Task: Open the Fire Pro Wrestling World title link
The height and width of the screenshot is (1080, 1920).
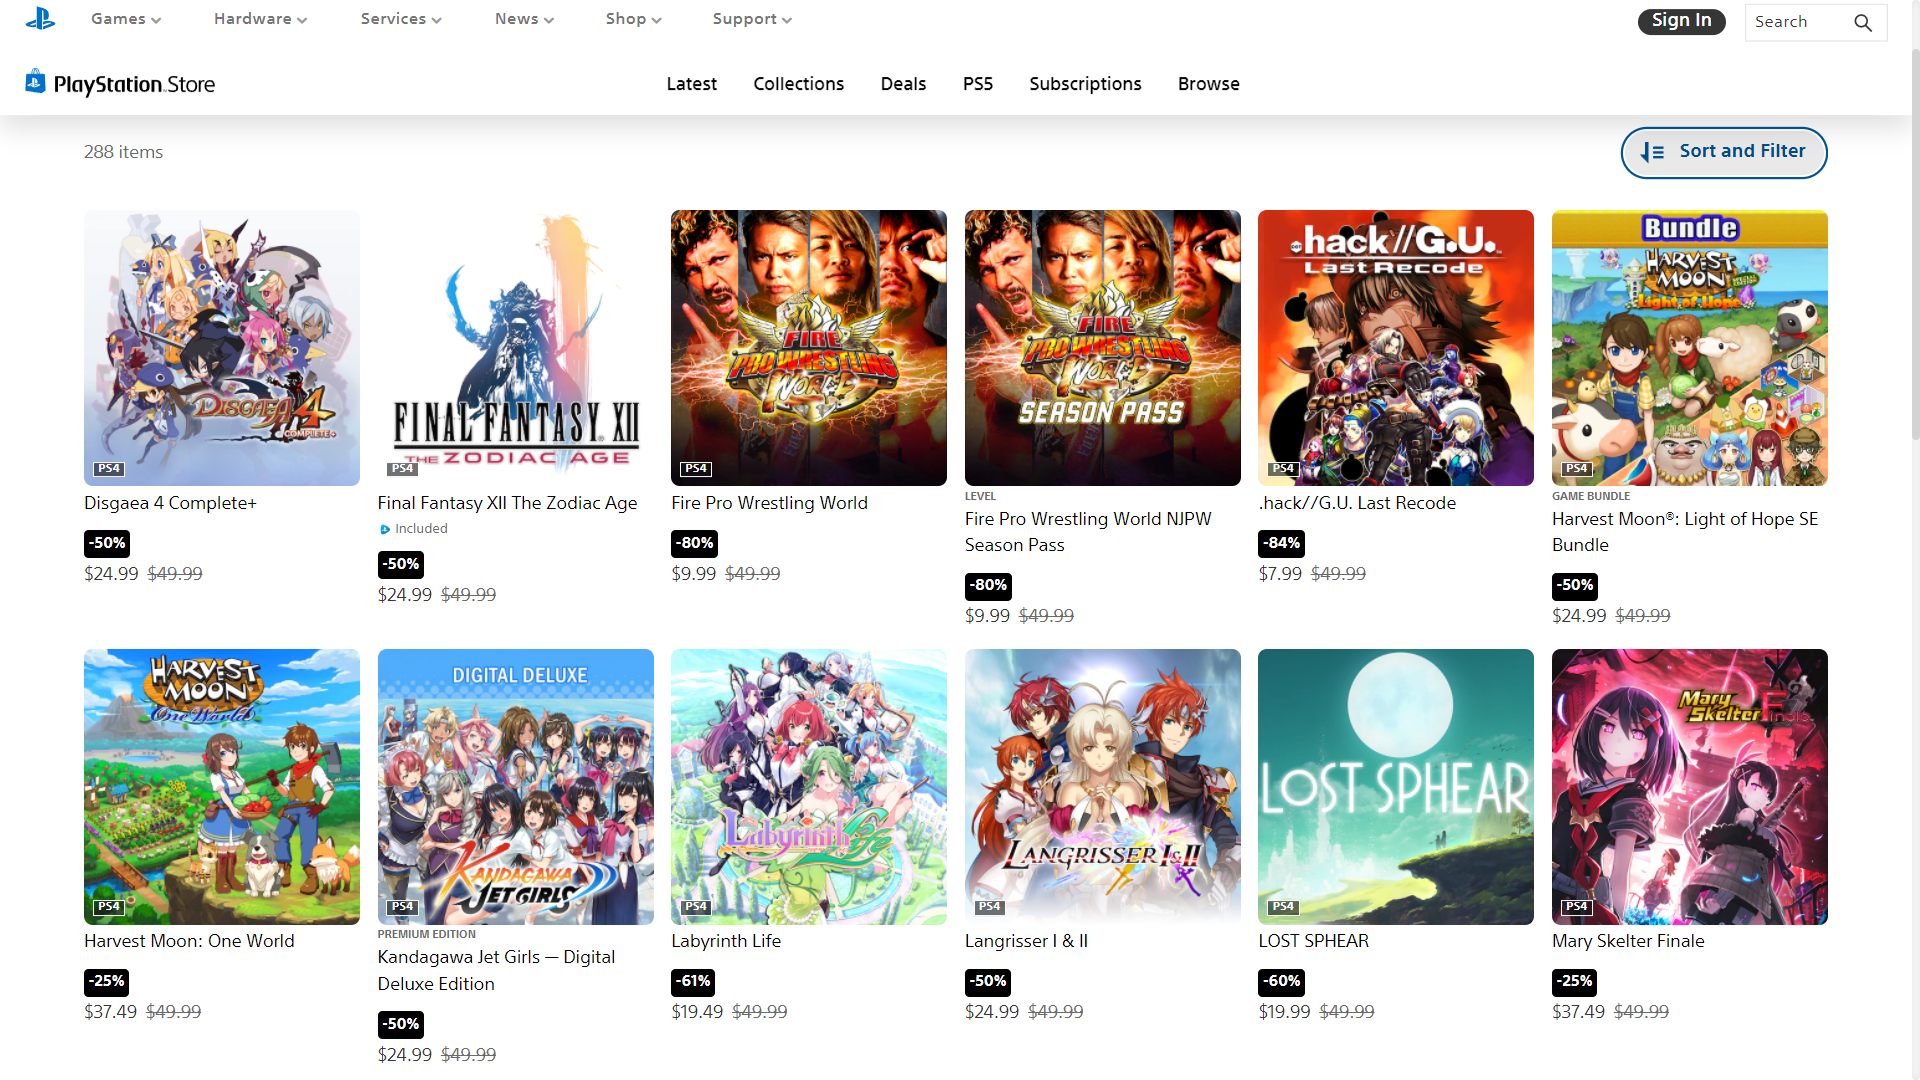Action: point(769,503)
